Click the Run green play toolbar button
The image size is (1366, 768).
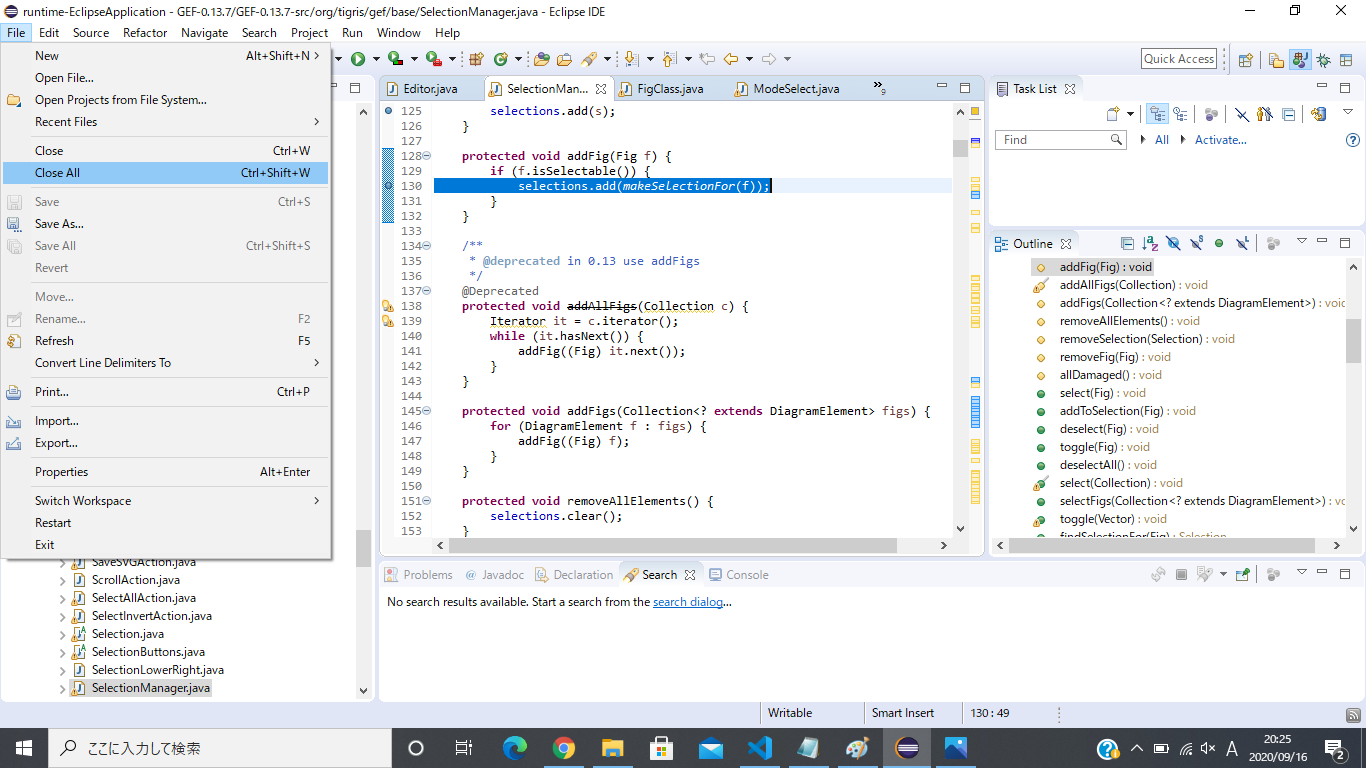[358, 59]
